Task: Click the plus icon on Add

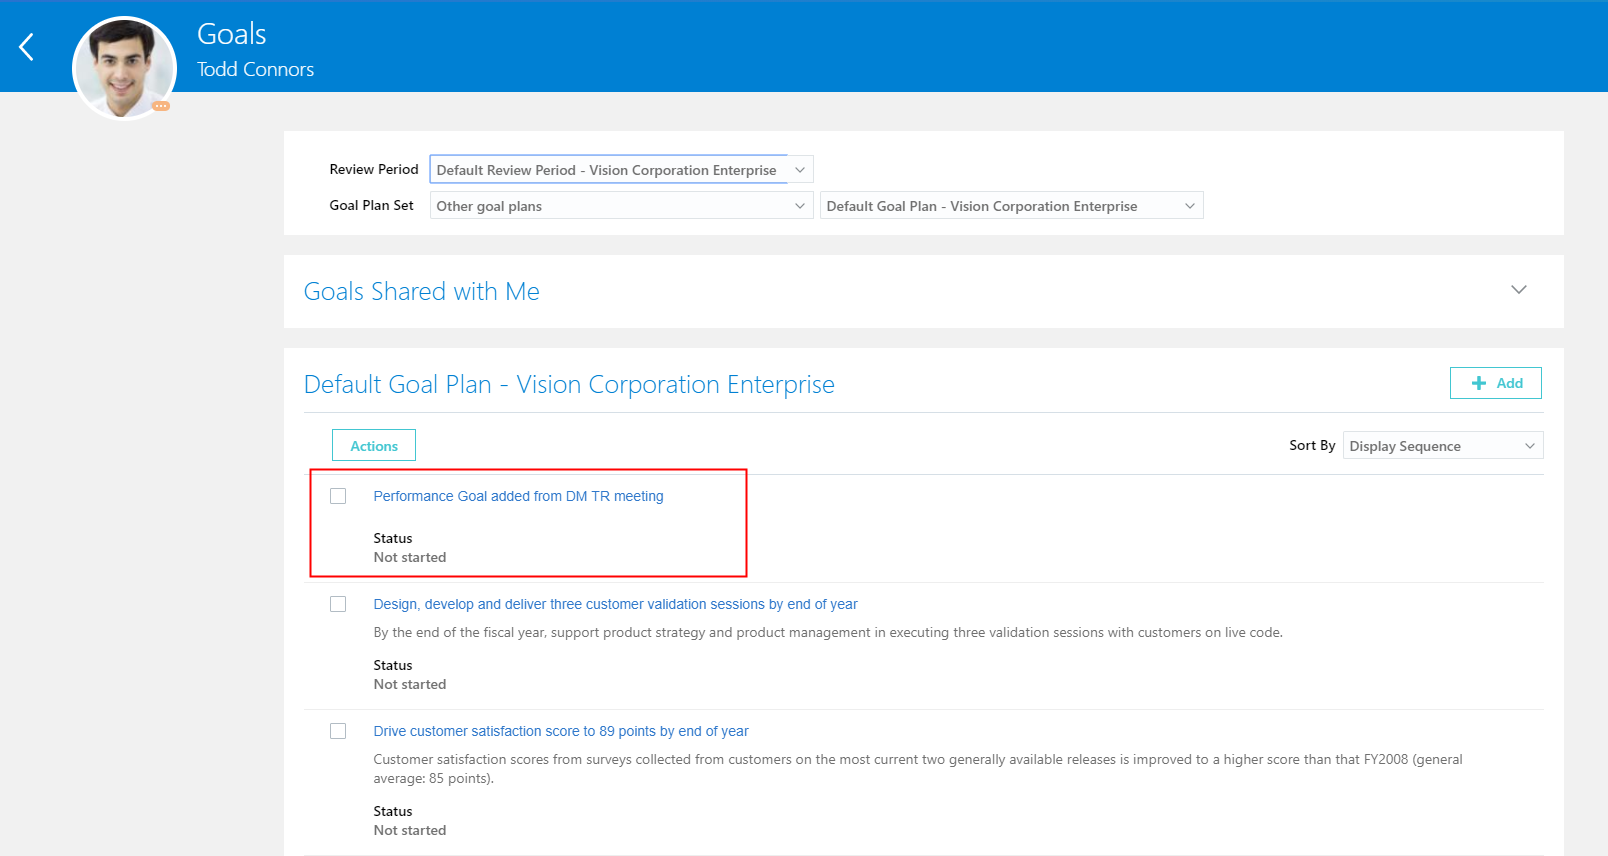Action: (1479, 383)
